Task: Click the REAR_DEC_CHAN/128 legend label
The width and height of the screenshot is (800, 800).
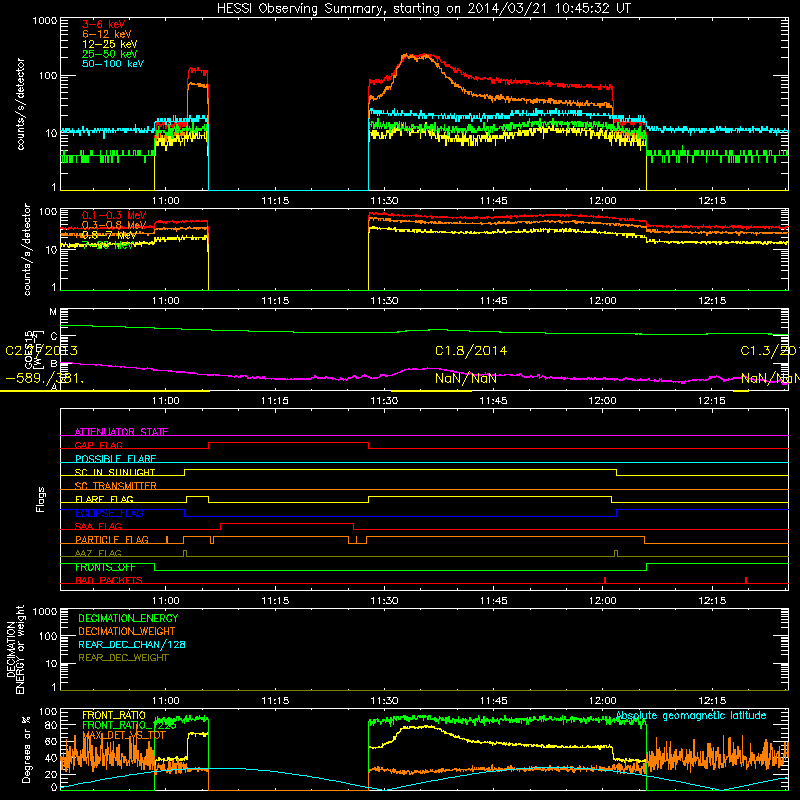Action: 132,644
